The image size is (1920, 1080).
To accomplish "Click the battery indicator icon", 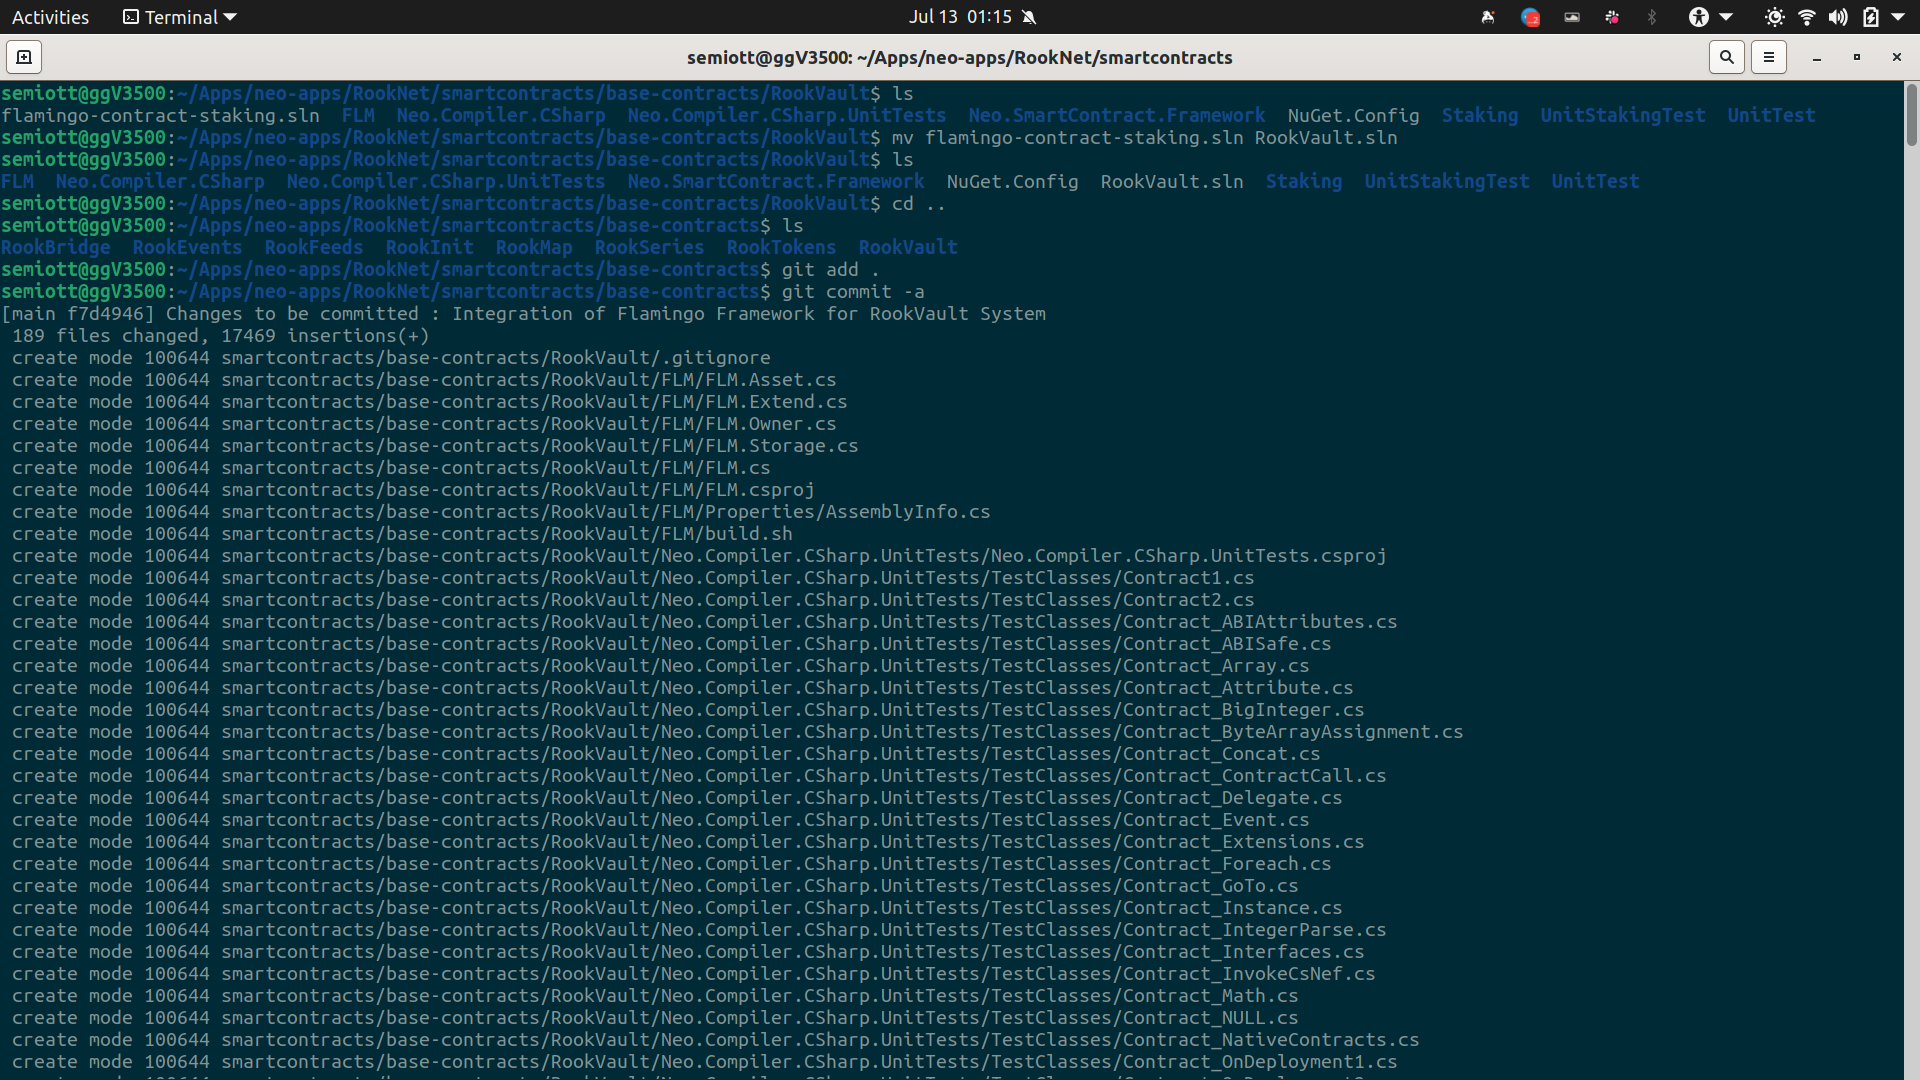I will pyautogui.click(x=1871, y=17).
